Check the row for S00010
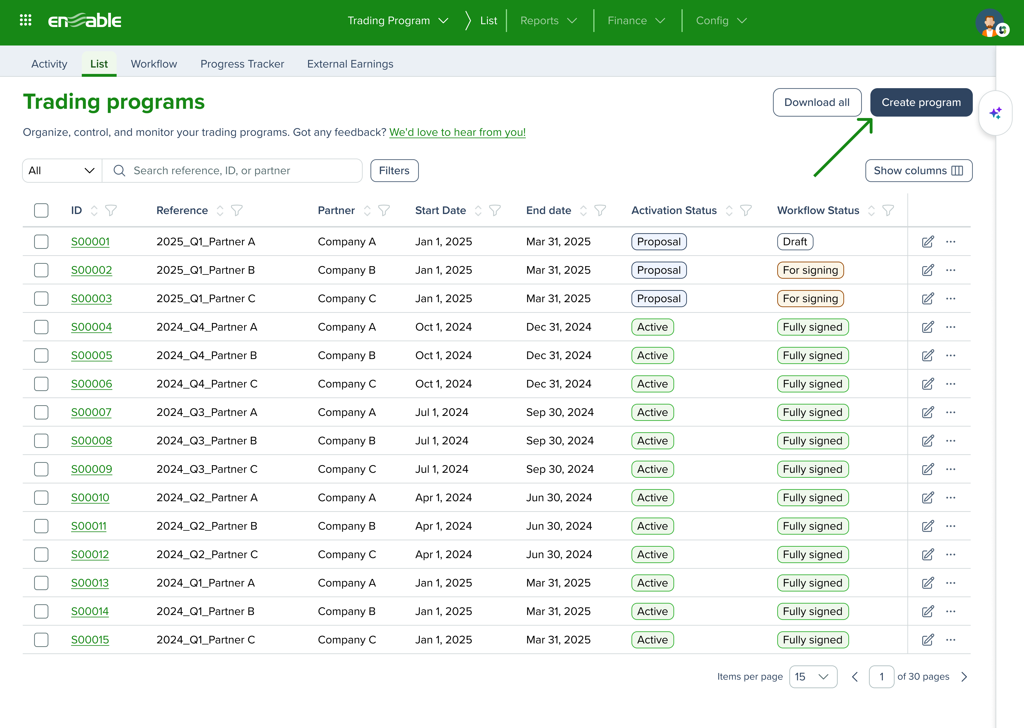 [41, 498]
